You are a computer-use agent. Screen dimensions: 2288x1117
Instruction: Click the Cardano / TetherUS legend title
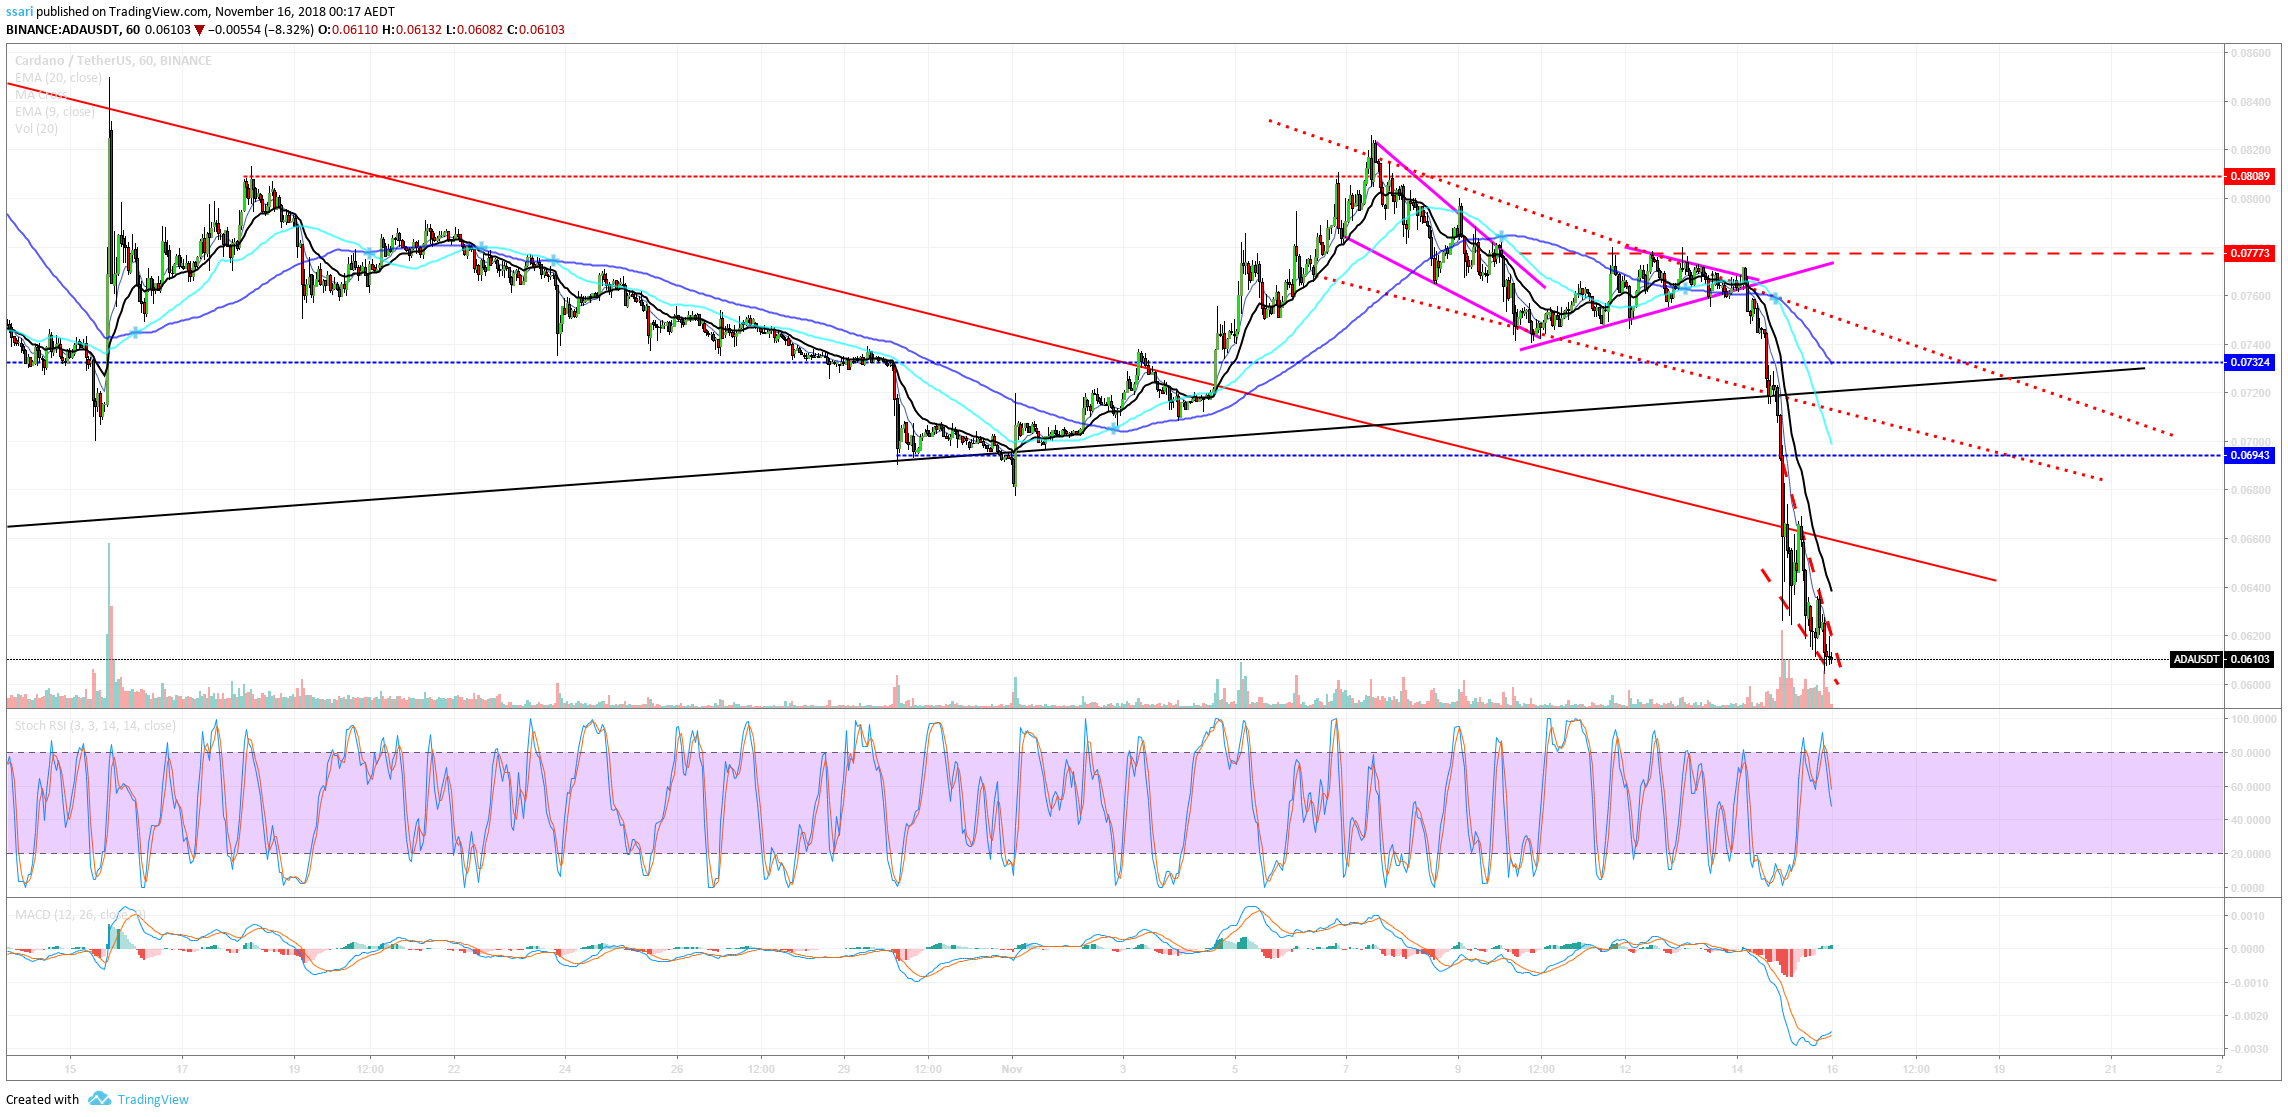[113, 60]
